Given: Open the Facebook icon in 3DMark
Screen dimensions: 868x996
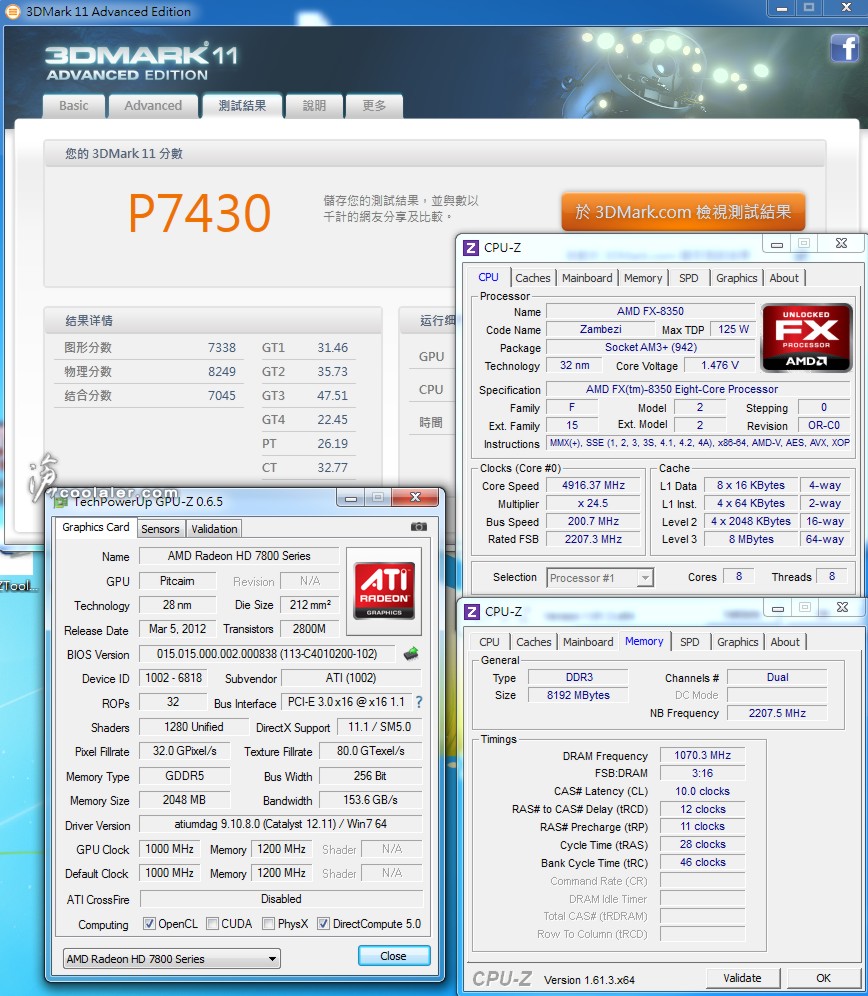Looking at the screenshot, I should coord(843,48).
